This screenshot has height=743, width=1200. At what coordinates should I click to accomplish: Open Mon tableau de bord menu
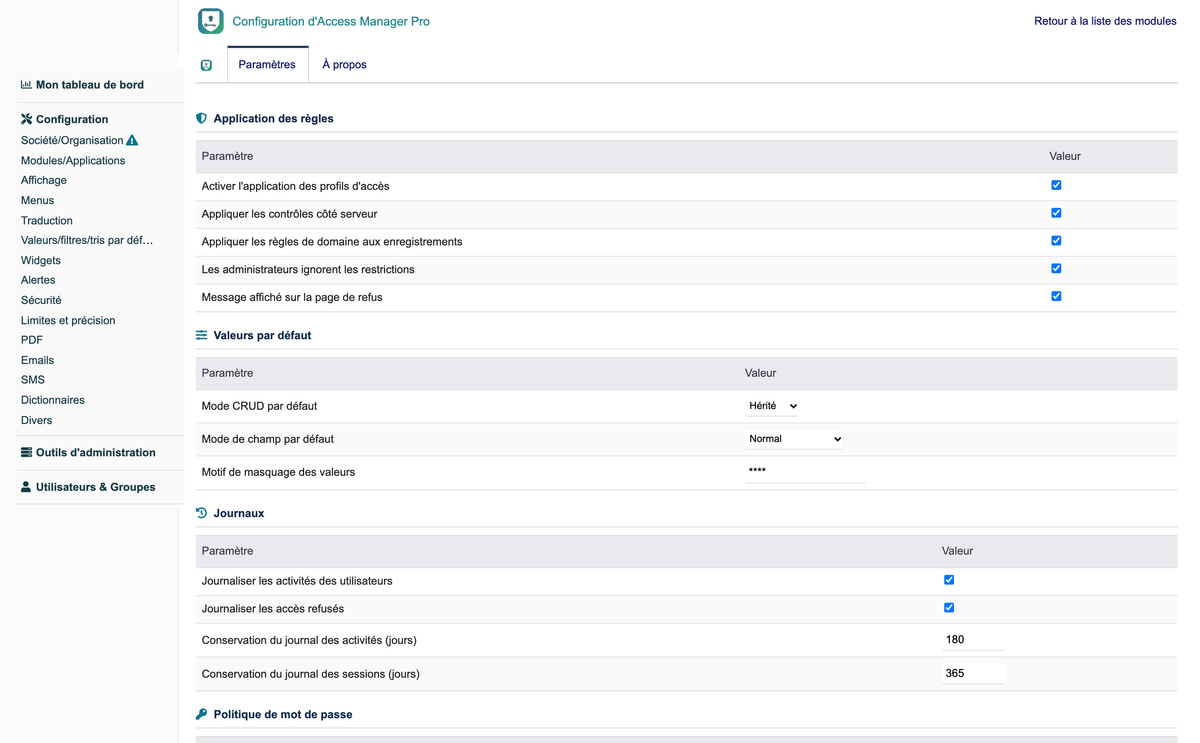(90, 85)
